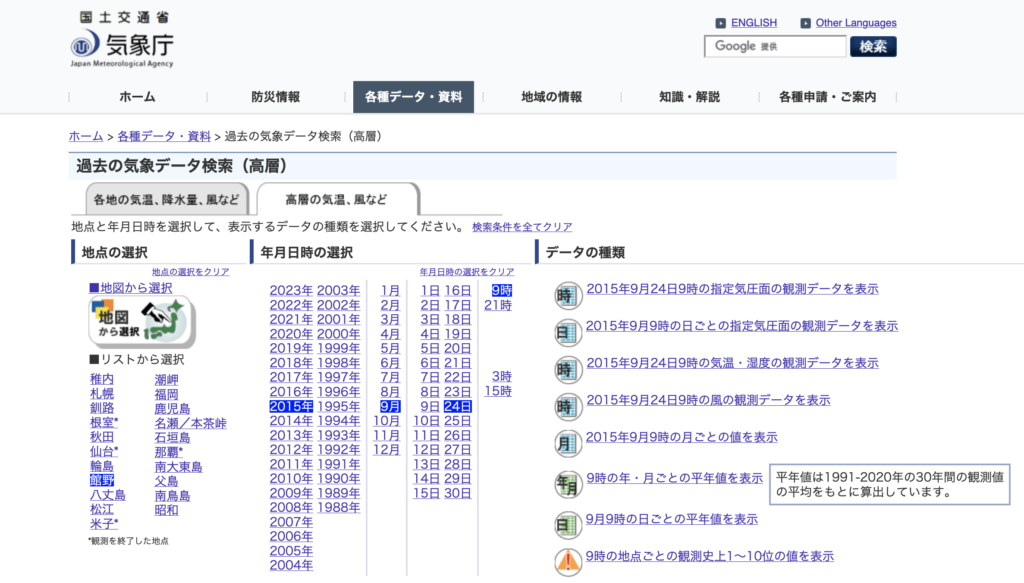Image resolution: width=1024 pixels, height=583 pixels.
Task: Click the Google search input field
Action: (775, 46)
